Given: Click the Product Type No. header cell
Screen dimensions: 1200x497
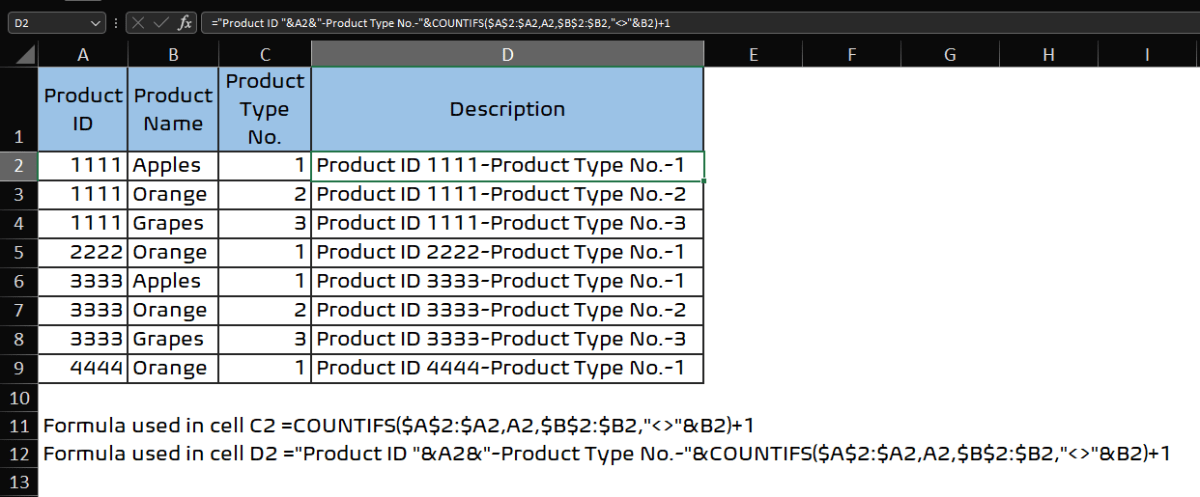Looking at the screenshot, I should (x=265, y=109).
